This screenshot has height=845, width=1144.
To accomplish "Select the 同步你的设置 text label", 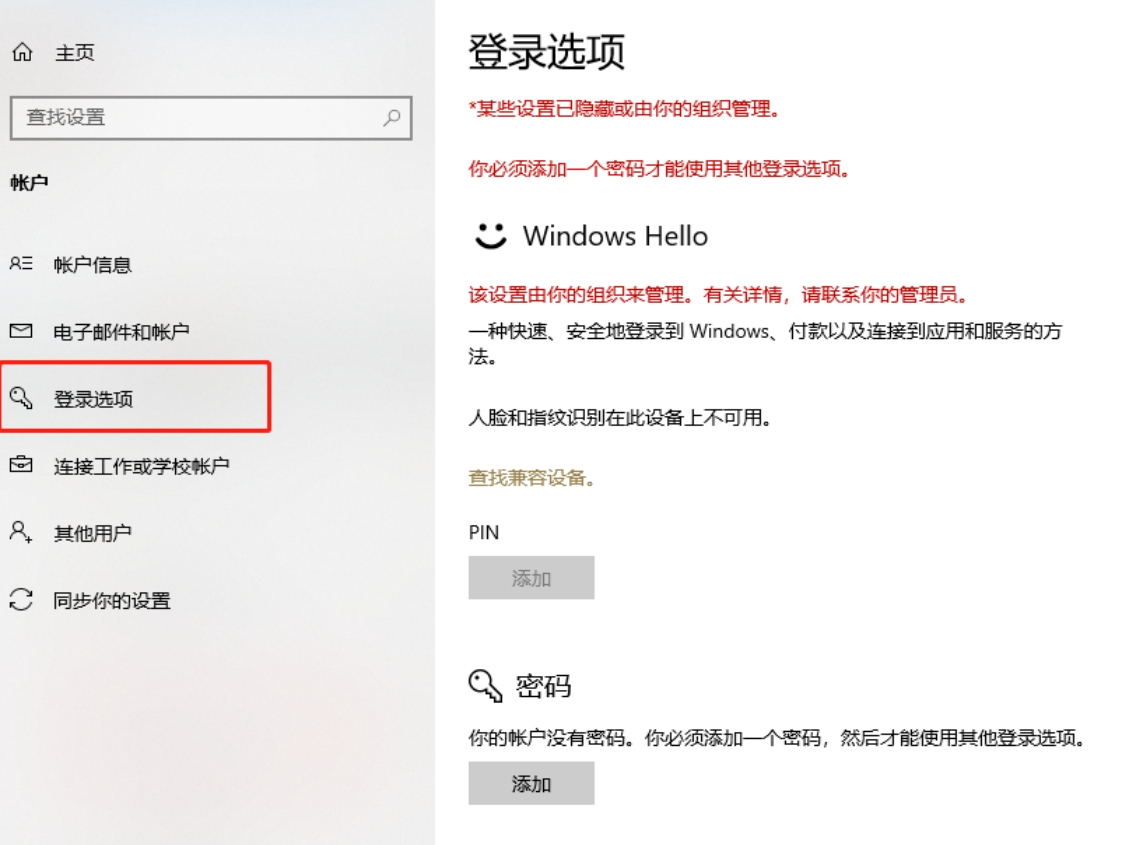I will click(x=112, y=600).
